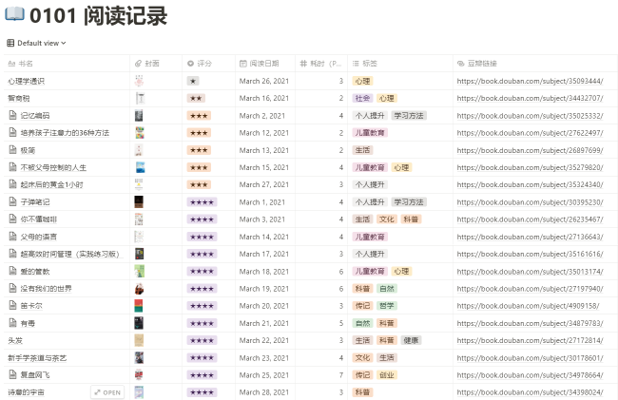Click the book title 新手学茶道与茶艺
The height and width of the screenshot is (400, 618).
coord(37,358)
